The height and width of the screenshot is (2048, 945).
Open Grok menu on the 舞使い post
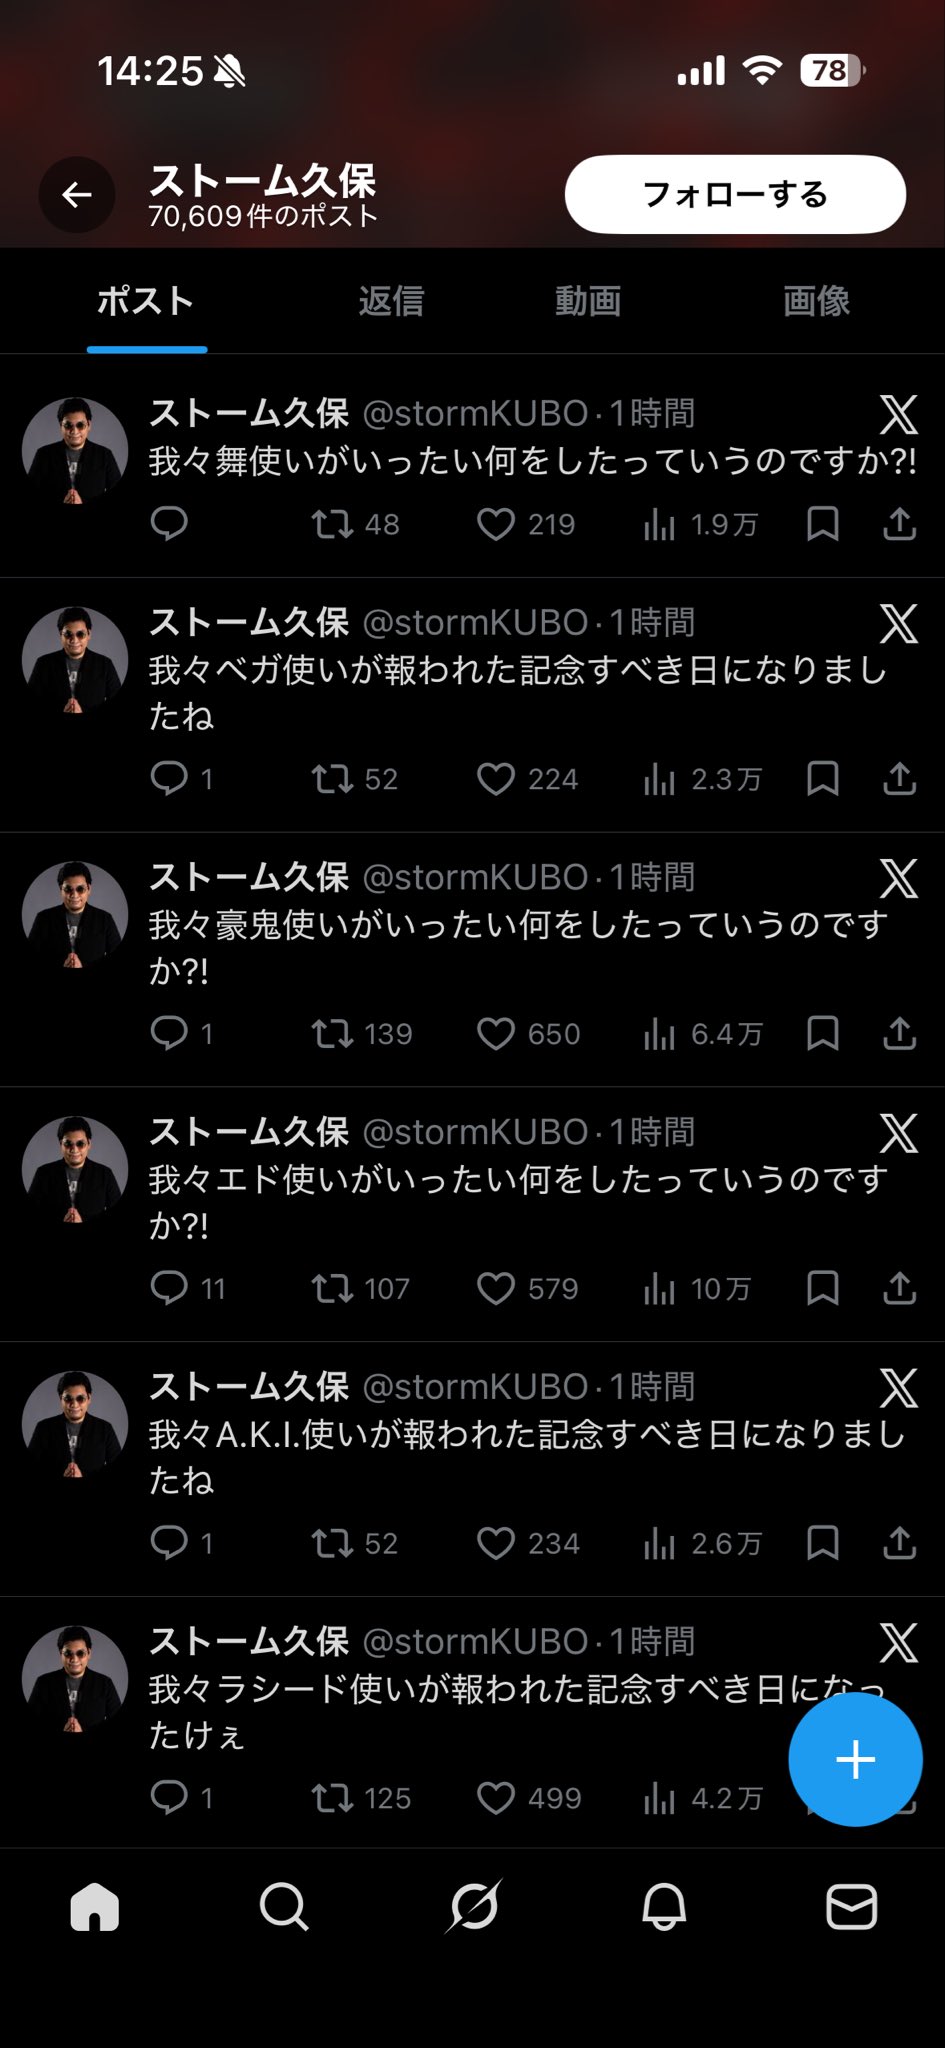click(x=898, y=414)
